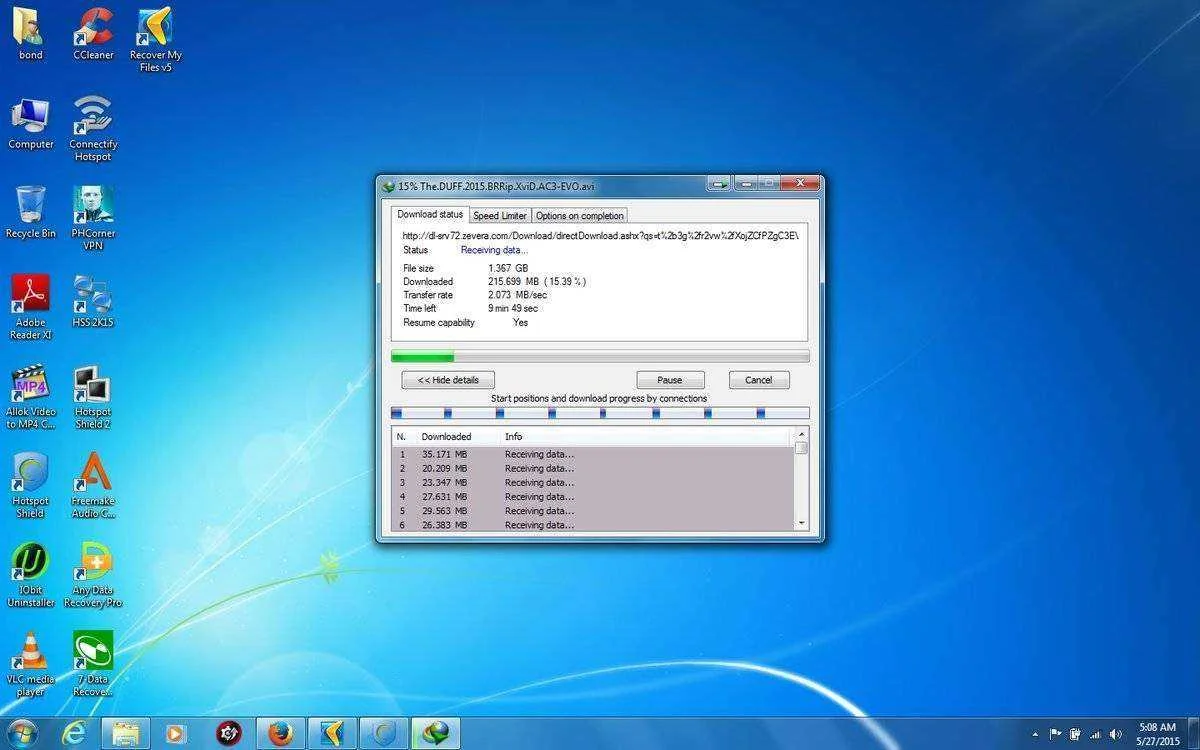The image size is (1200, 750).
Task: Show hidden tray icons arrow
Action: pos(1035,734)
